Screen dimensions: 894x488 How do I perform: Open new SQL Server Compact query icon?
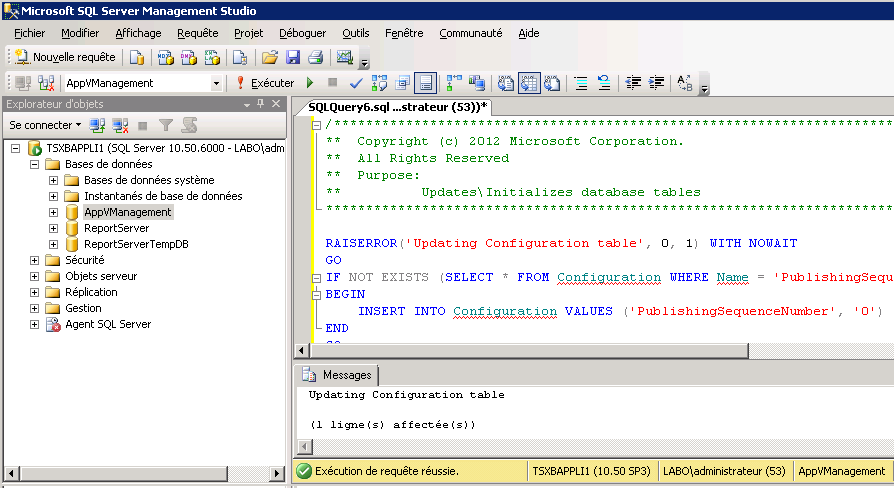click(x=240, y=57)
